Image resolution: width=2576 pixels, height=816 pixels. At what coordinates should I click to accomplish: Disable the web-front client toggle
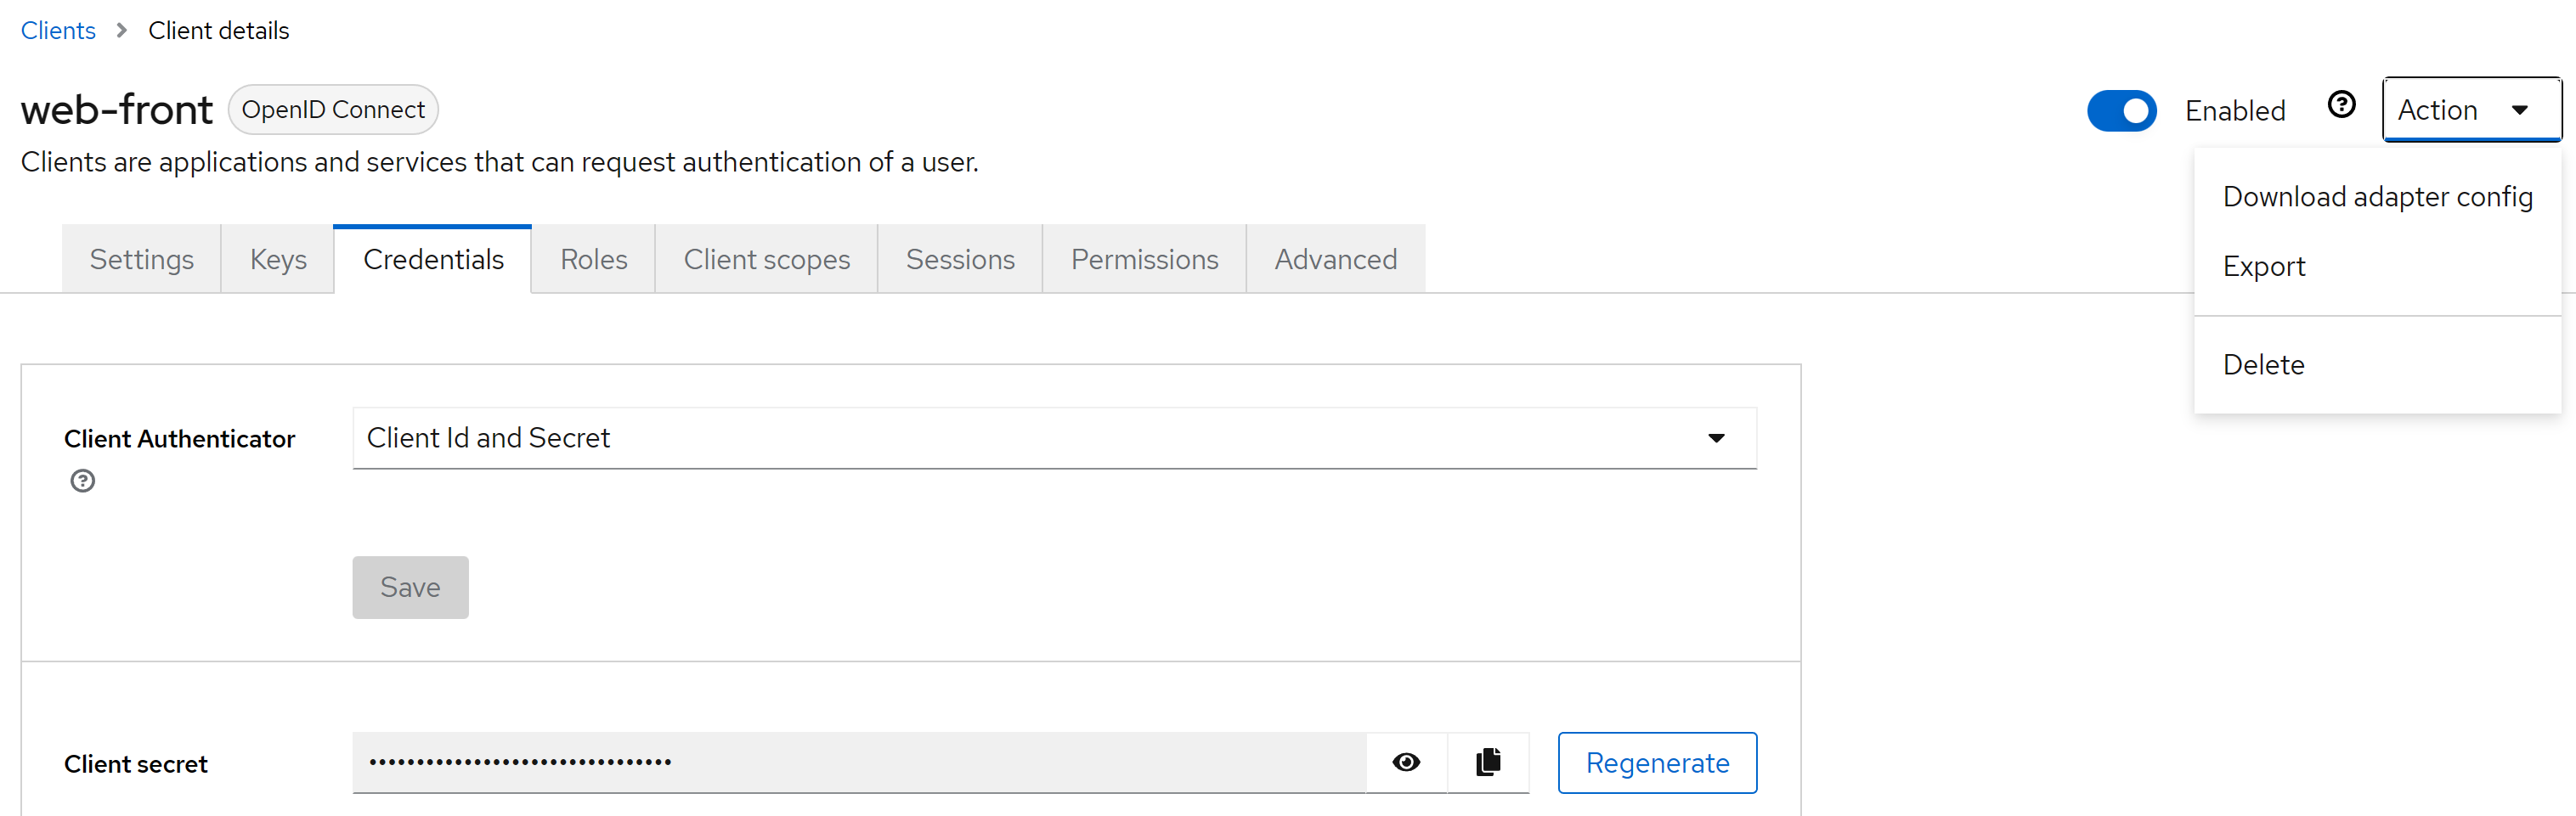[x=2121, y=110]
